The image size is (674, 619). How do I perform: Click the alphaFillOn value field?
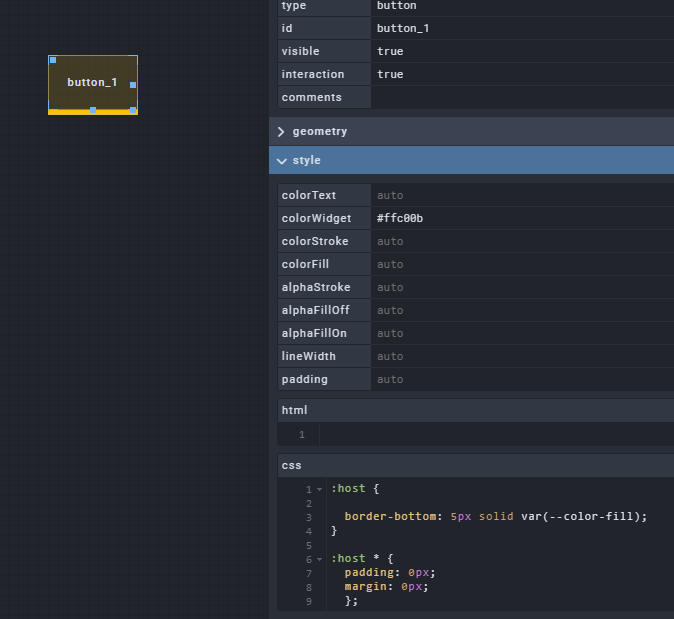520,333
